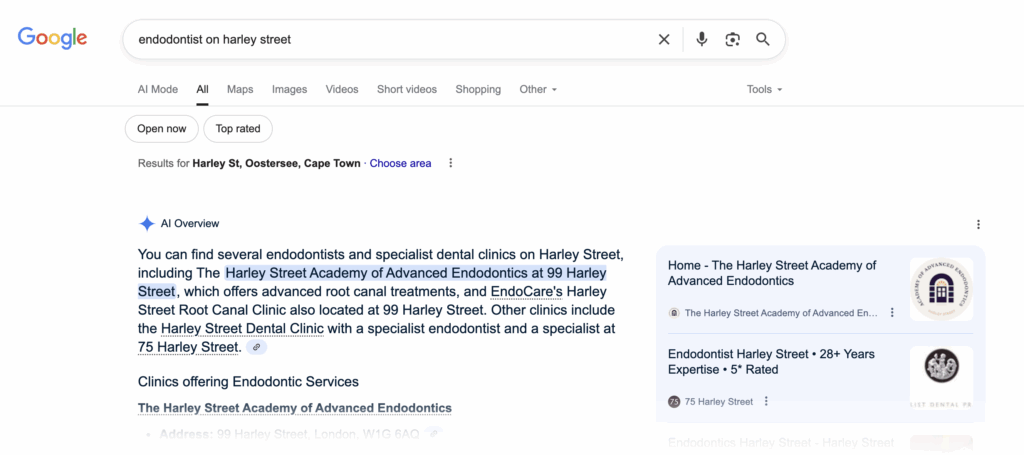Click the link chip icon after 75 Harley Street

[x=257, y=347]
